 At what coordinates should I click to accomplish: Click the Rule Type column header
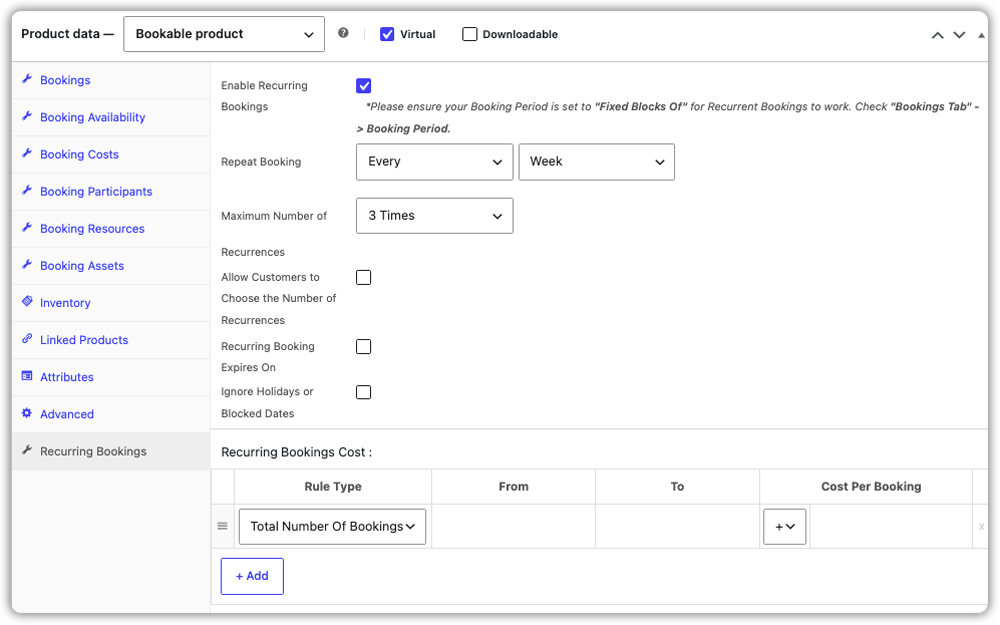(x=333, y=487)
